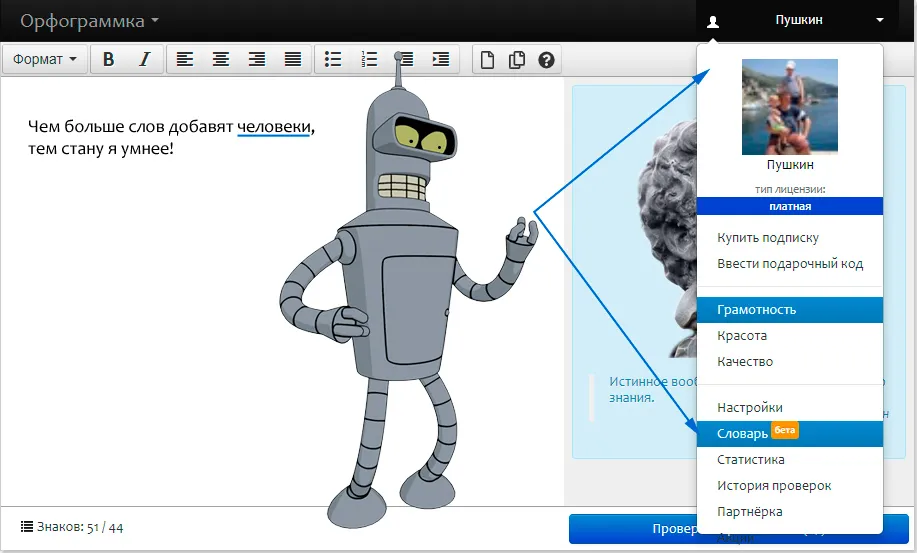Choose Ввести подарочный код
The height and width of the screenshot is (553, 917).
[790, 264]
